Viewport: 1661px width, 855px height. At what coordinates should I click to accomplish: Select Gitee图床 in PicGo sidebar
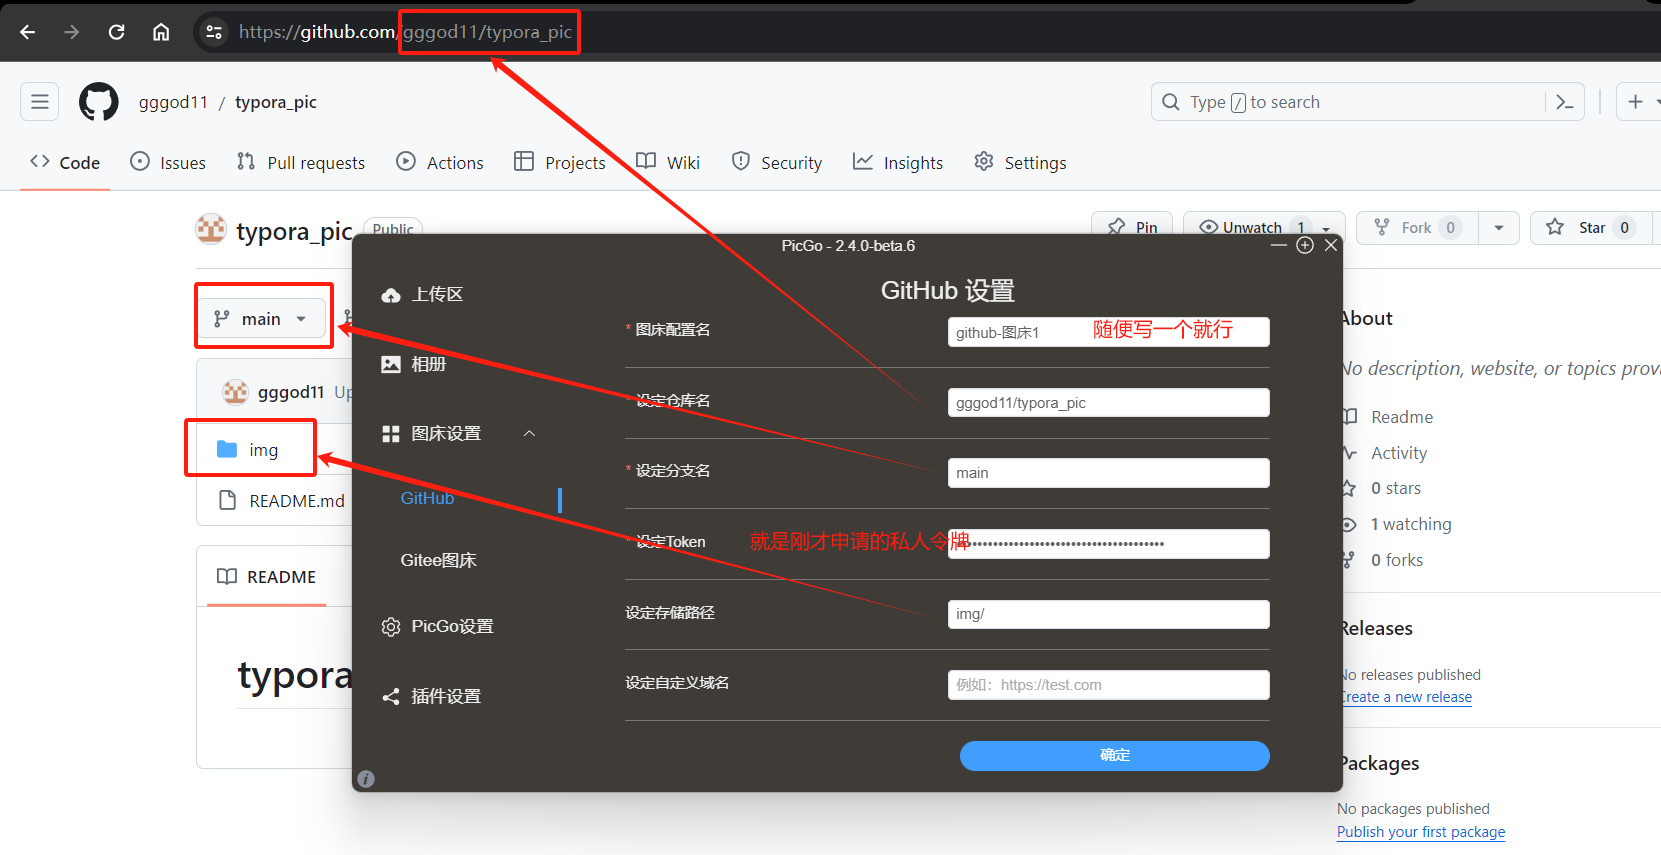pos(438,560)
